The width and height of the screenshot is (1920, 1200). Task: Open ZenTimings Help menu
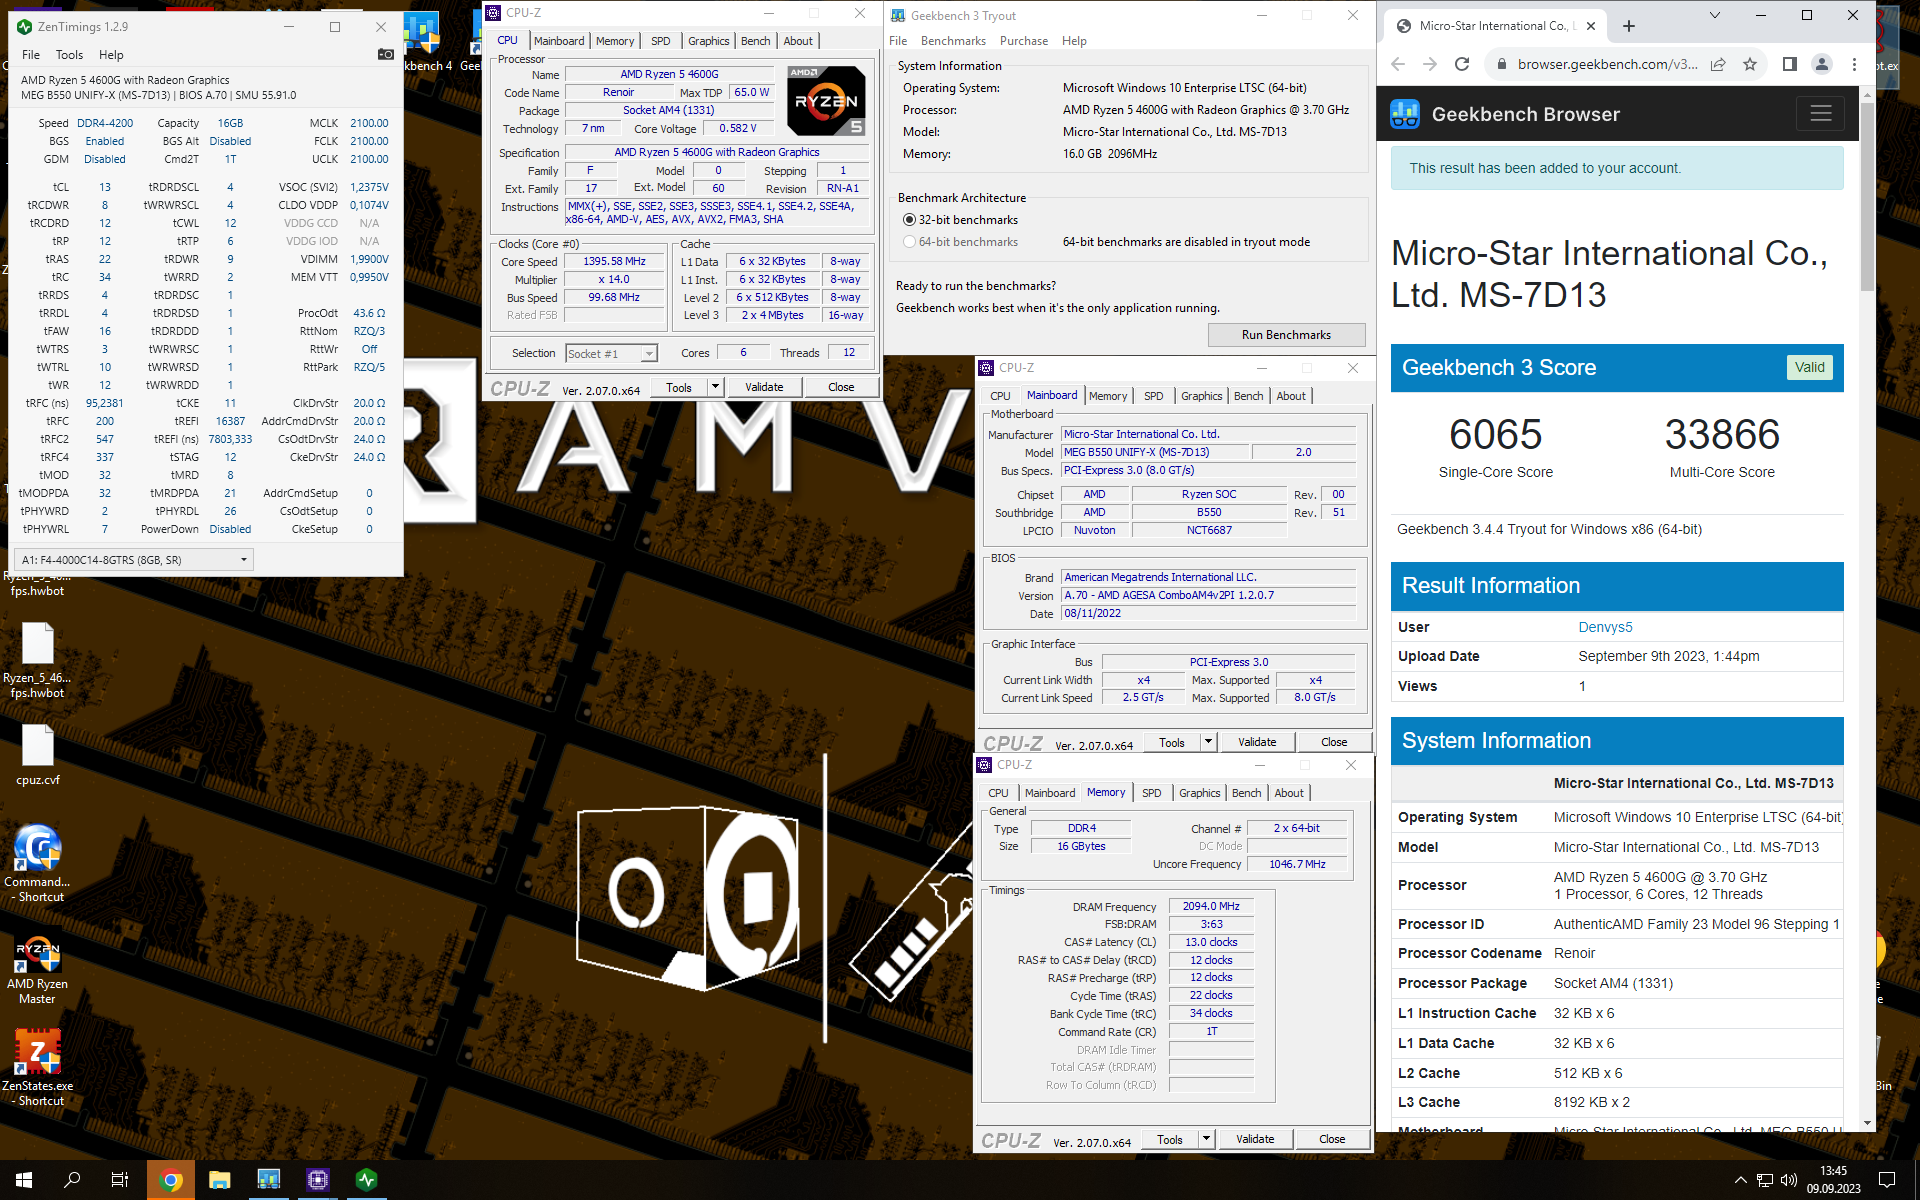[111, 55]
